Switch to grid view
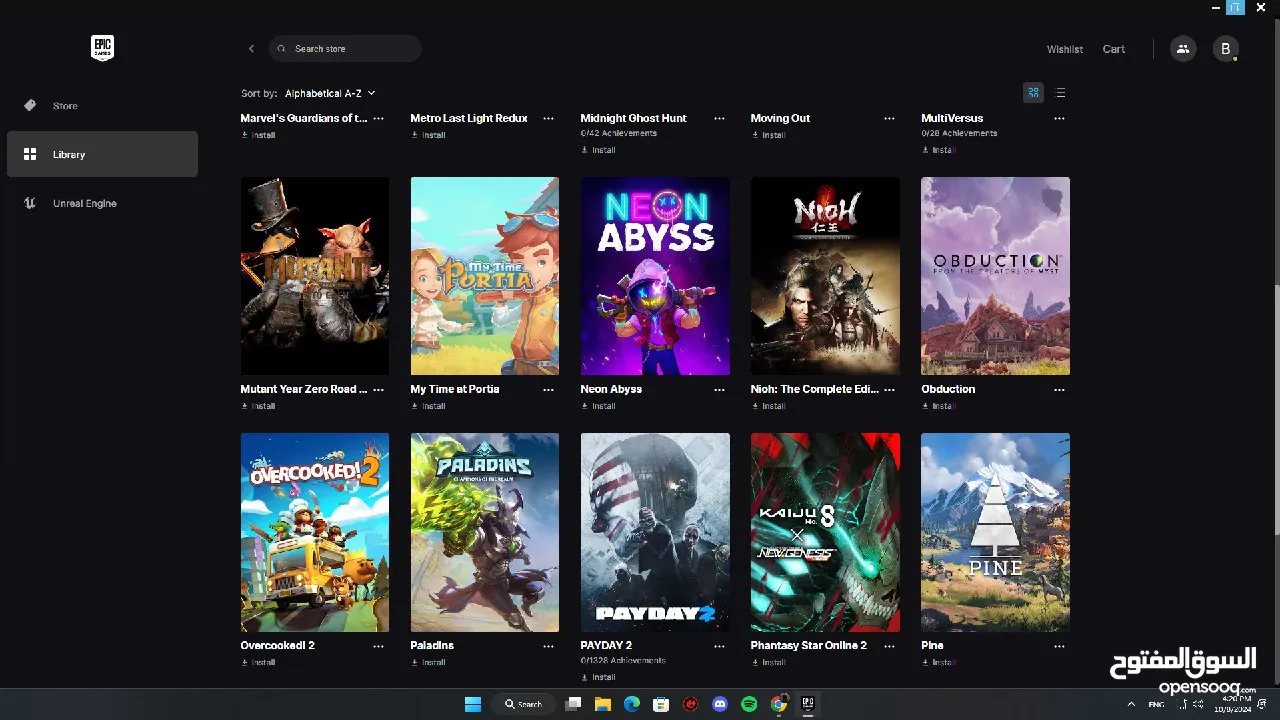This screenshot has height=720, width=1280. pyautogui.click(x=1033, y=93)
